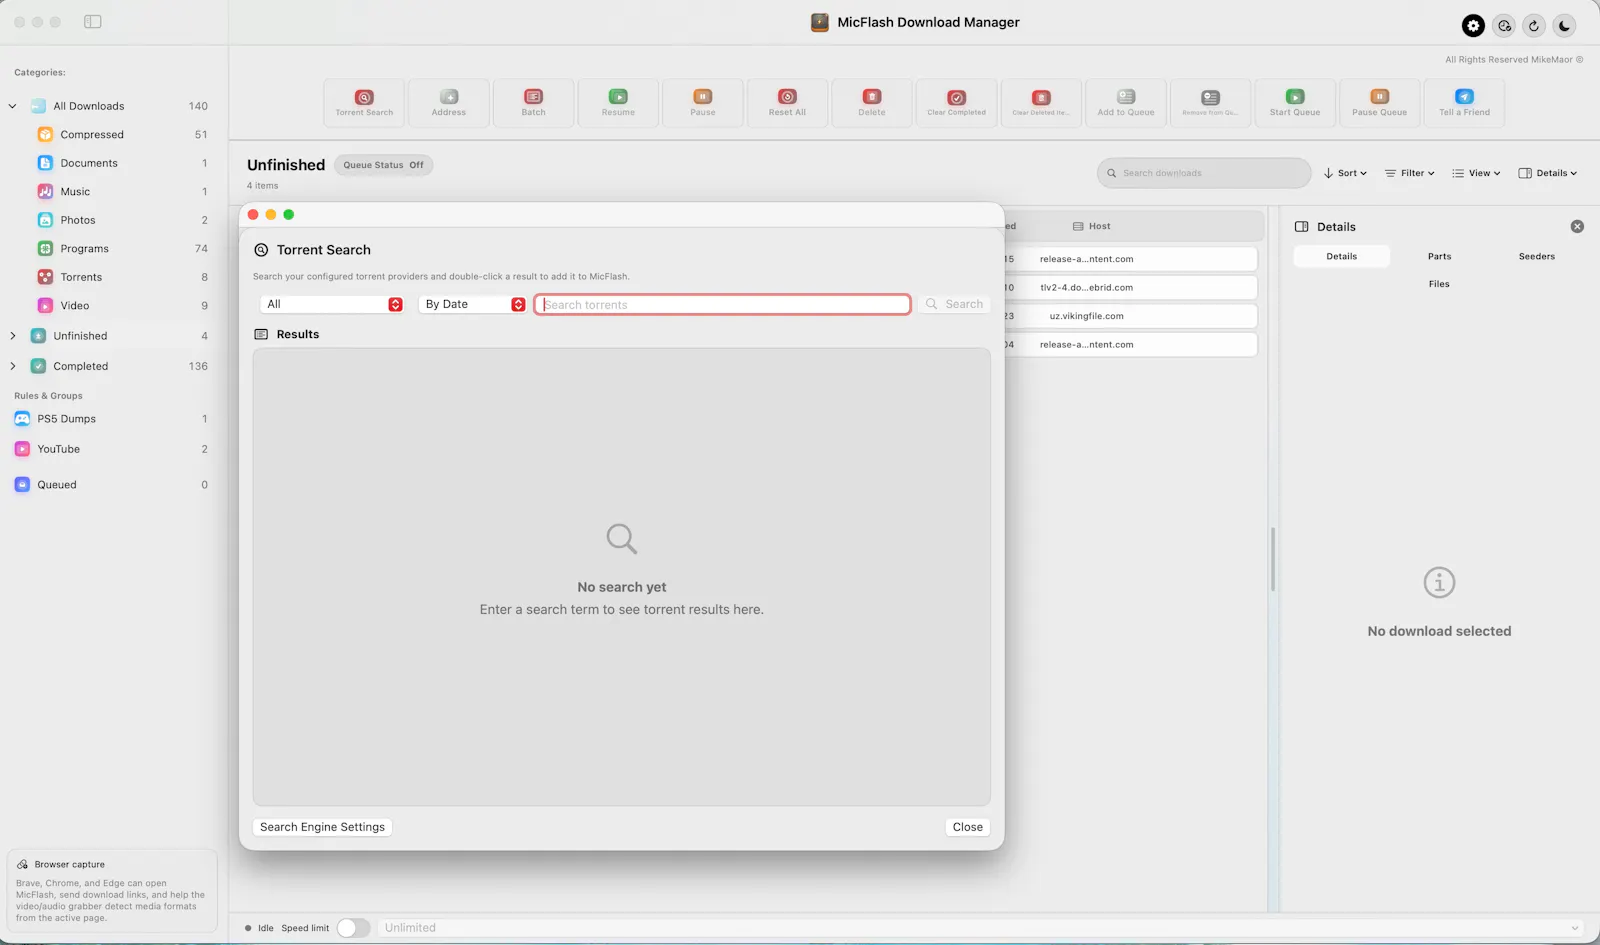Switch to the Parts tab
Screen dimensions: 1600x945
[1439, 257]
